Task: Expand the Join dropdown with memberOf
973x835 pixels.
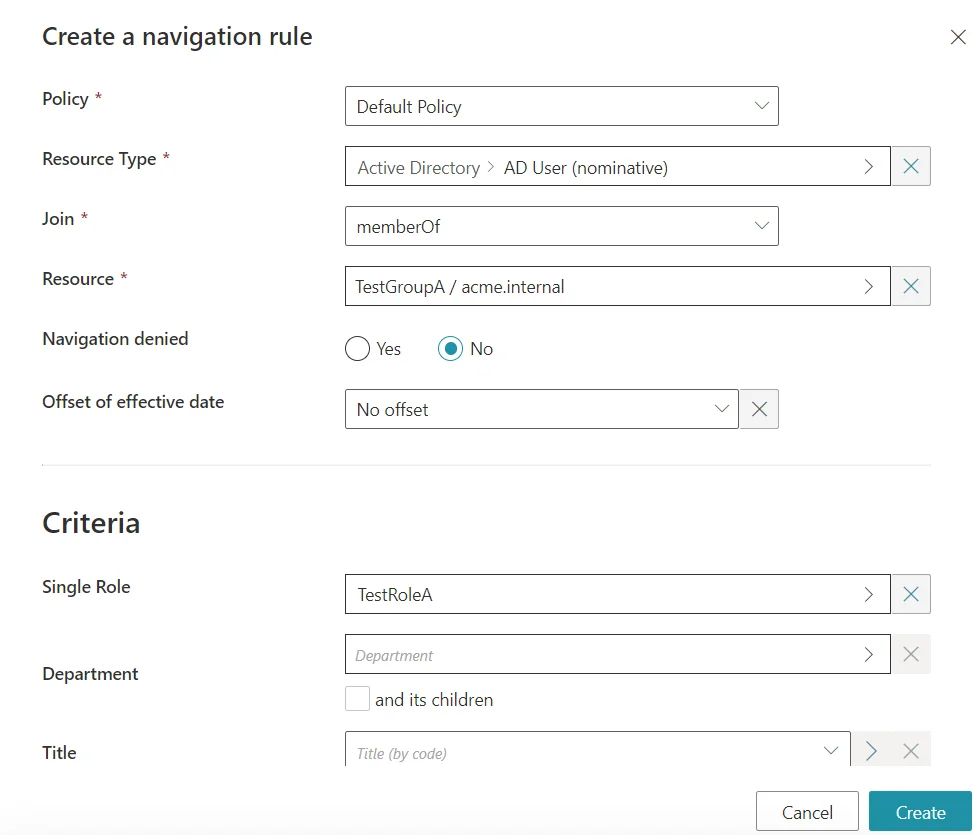Action: click(x=562, y=226)
